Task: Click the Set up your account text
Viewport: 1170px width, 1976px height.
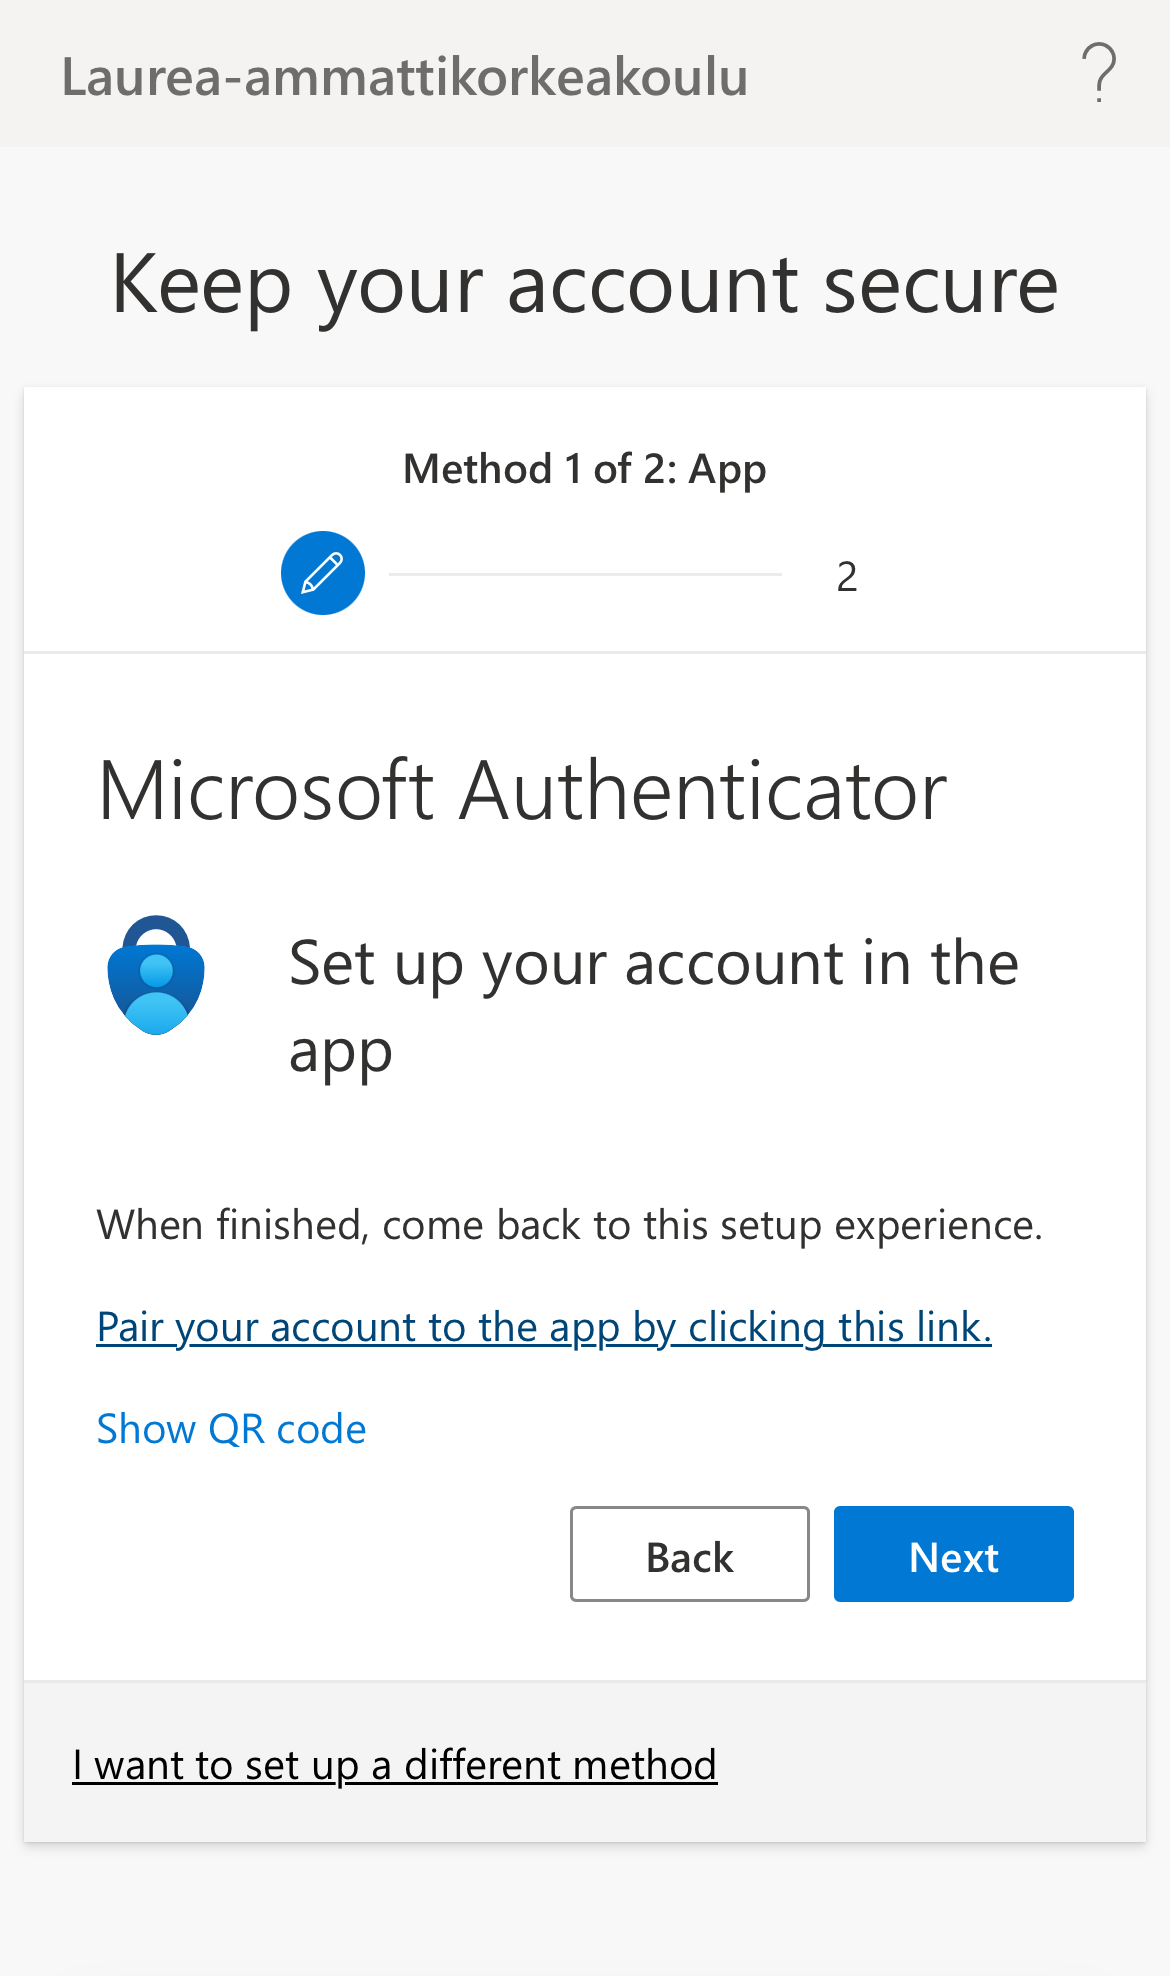Action: click(654, 1006)
